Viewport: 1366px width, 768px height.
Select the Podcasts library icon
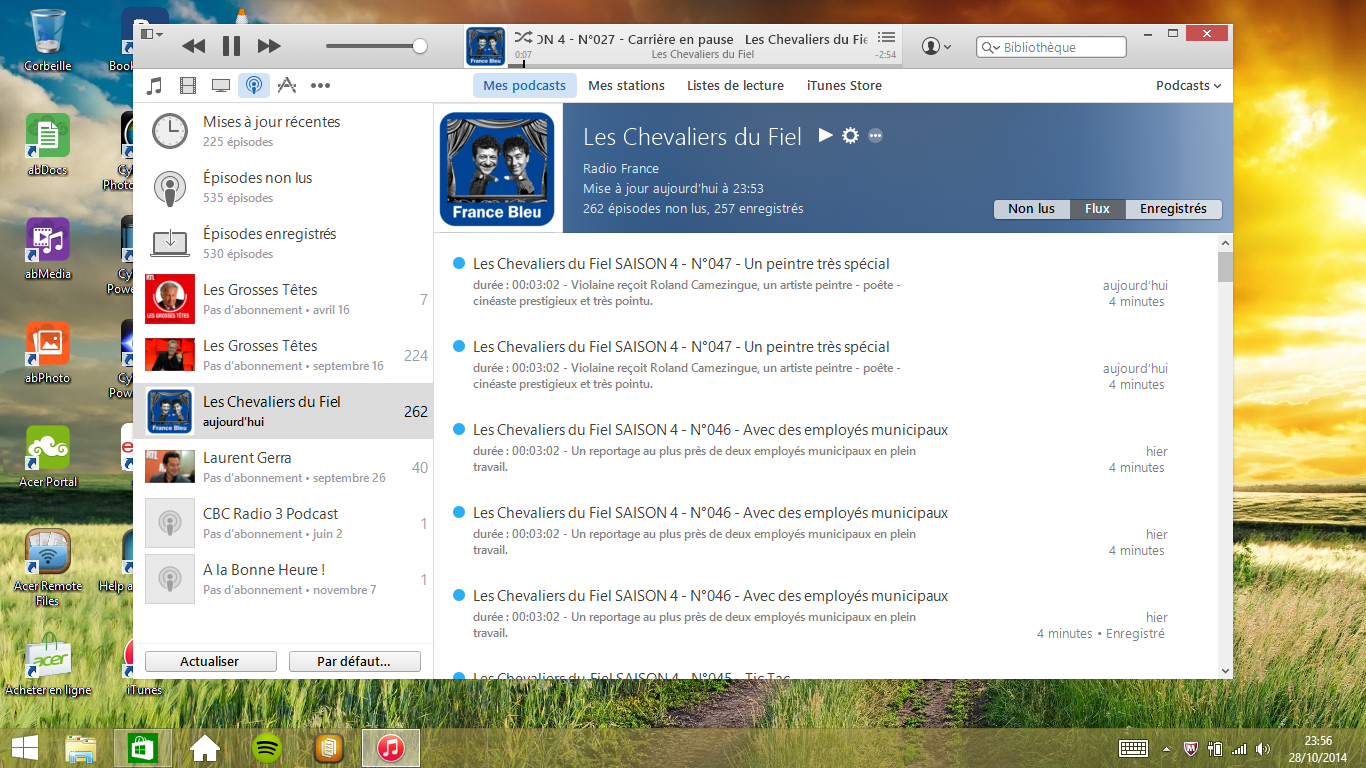click(254, 85)
